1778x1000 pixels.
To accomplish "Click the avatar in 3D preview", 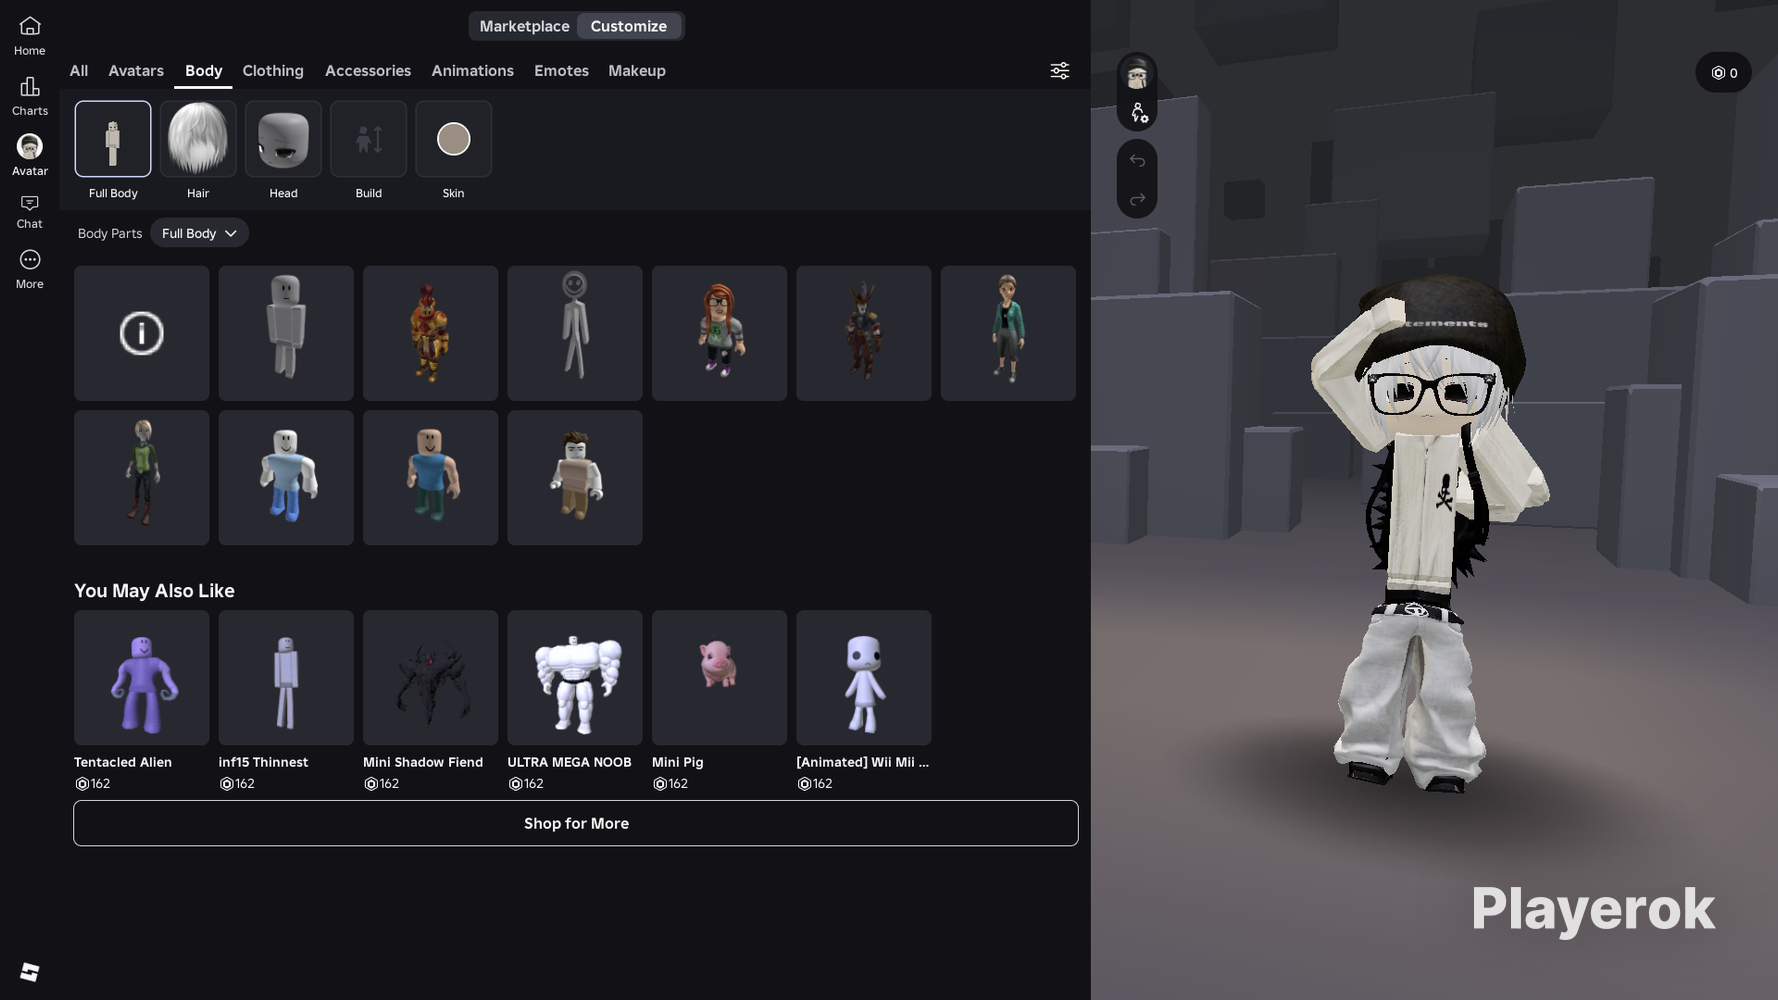I will pyautogui.click(x=1430, y=535).
